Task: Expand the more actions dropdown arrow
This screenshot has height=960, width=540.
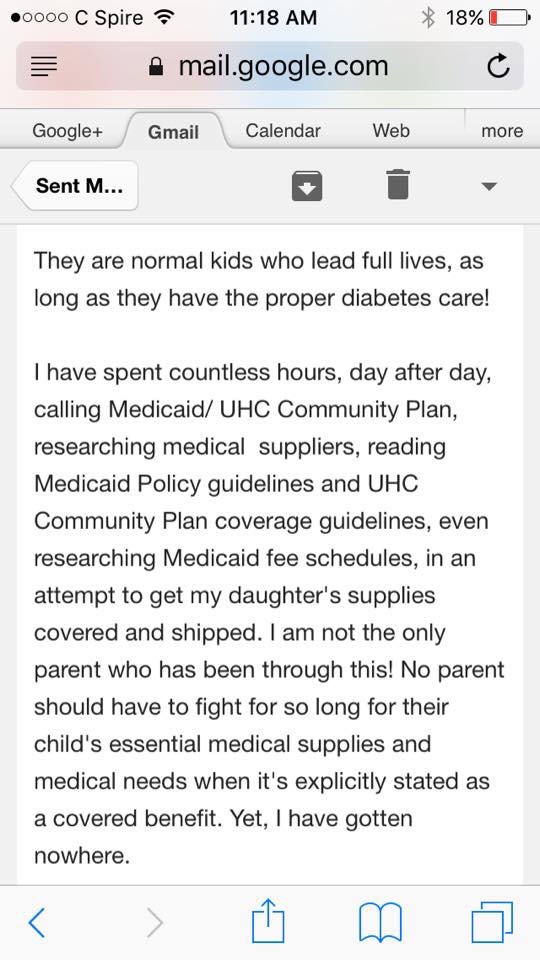Action: pos(488,186)
